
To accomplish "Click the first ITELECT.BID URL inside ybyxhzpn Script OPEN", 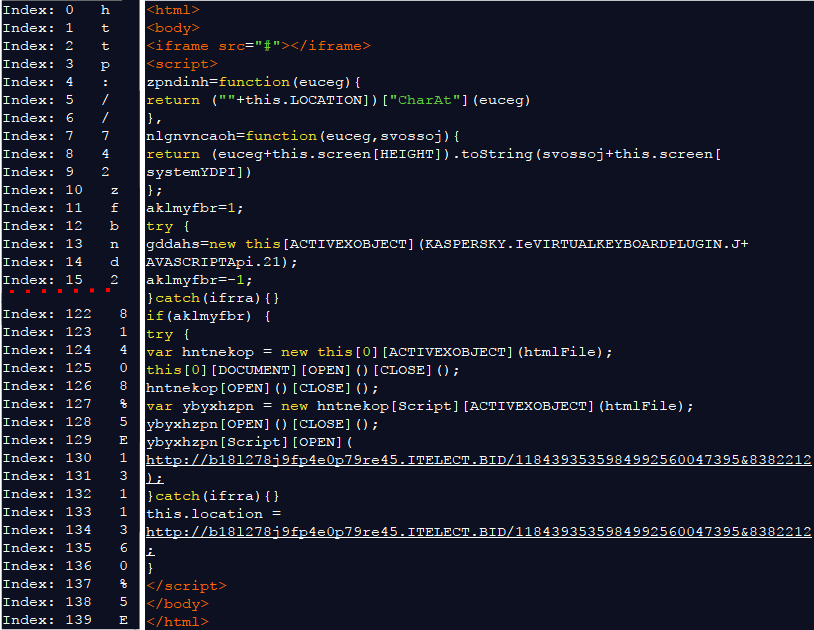I will (x=478, y=460).
